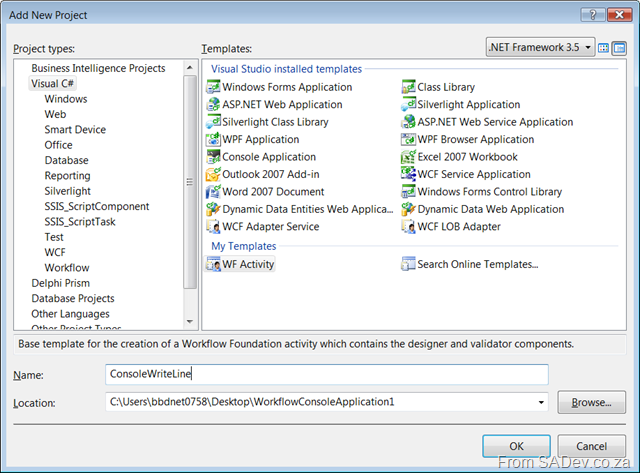Select Business Intelligence Projects project type
This screenshot has height=473, width=640.
tap(98, 68)
